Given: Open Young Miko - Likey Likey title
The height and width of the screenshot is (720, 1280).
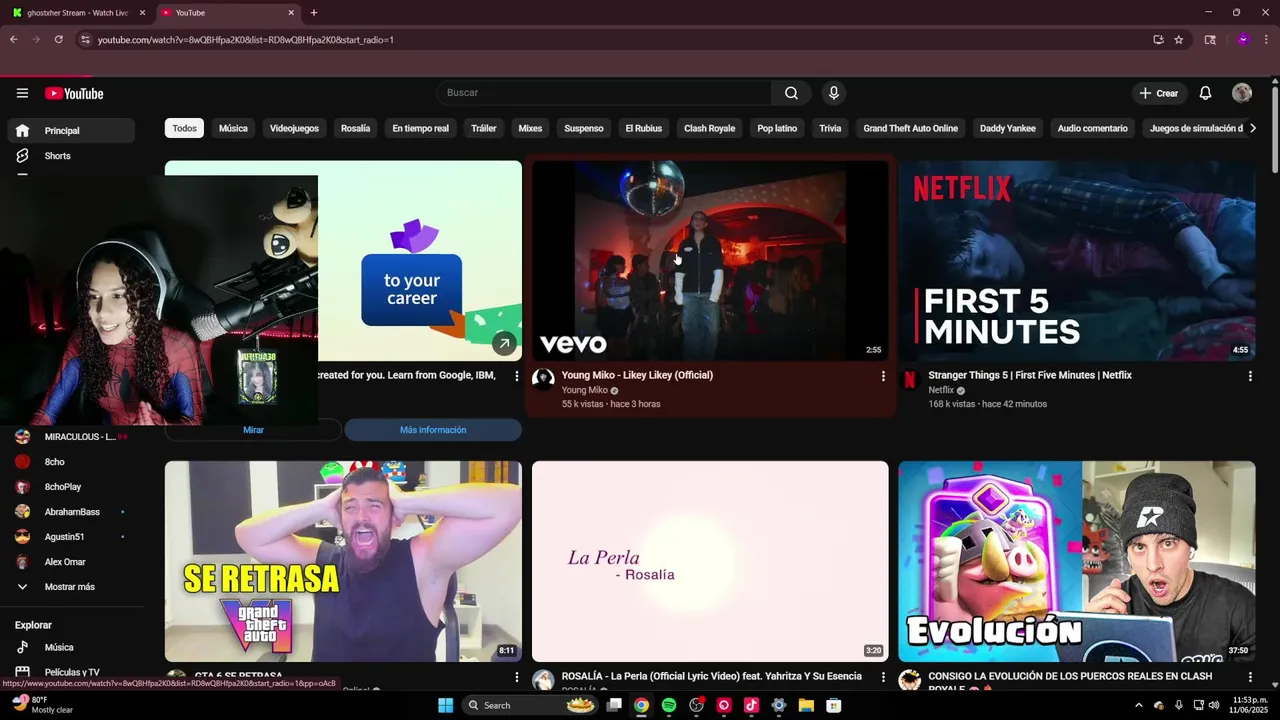Looking at the screenshot, I should tap(637, 375).
